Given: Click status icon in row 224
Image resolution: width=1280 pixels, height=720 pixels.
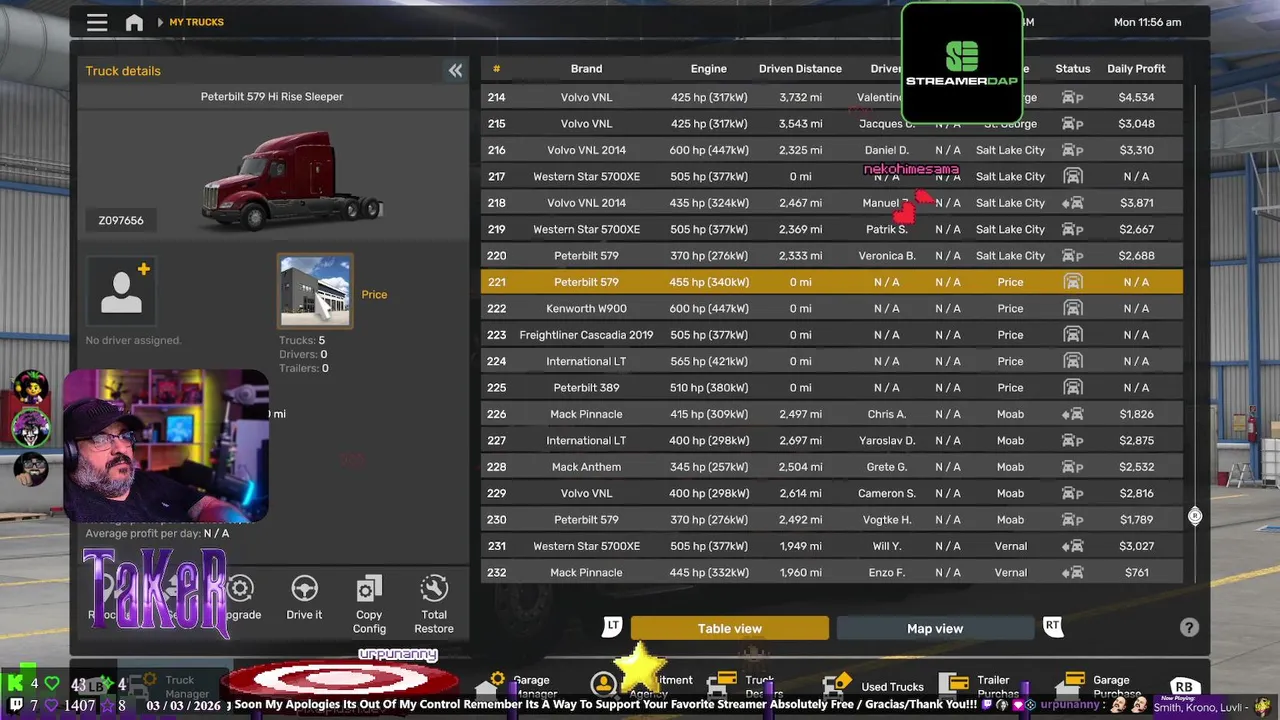Looking at the screenshot, I should coord(1072,361).
